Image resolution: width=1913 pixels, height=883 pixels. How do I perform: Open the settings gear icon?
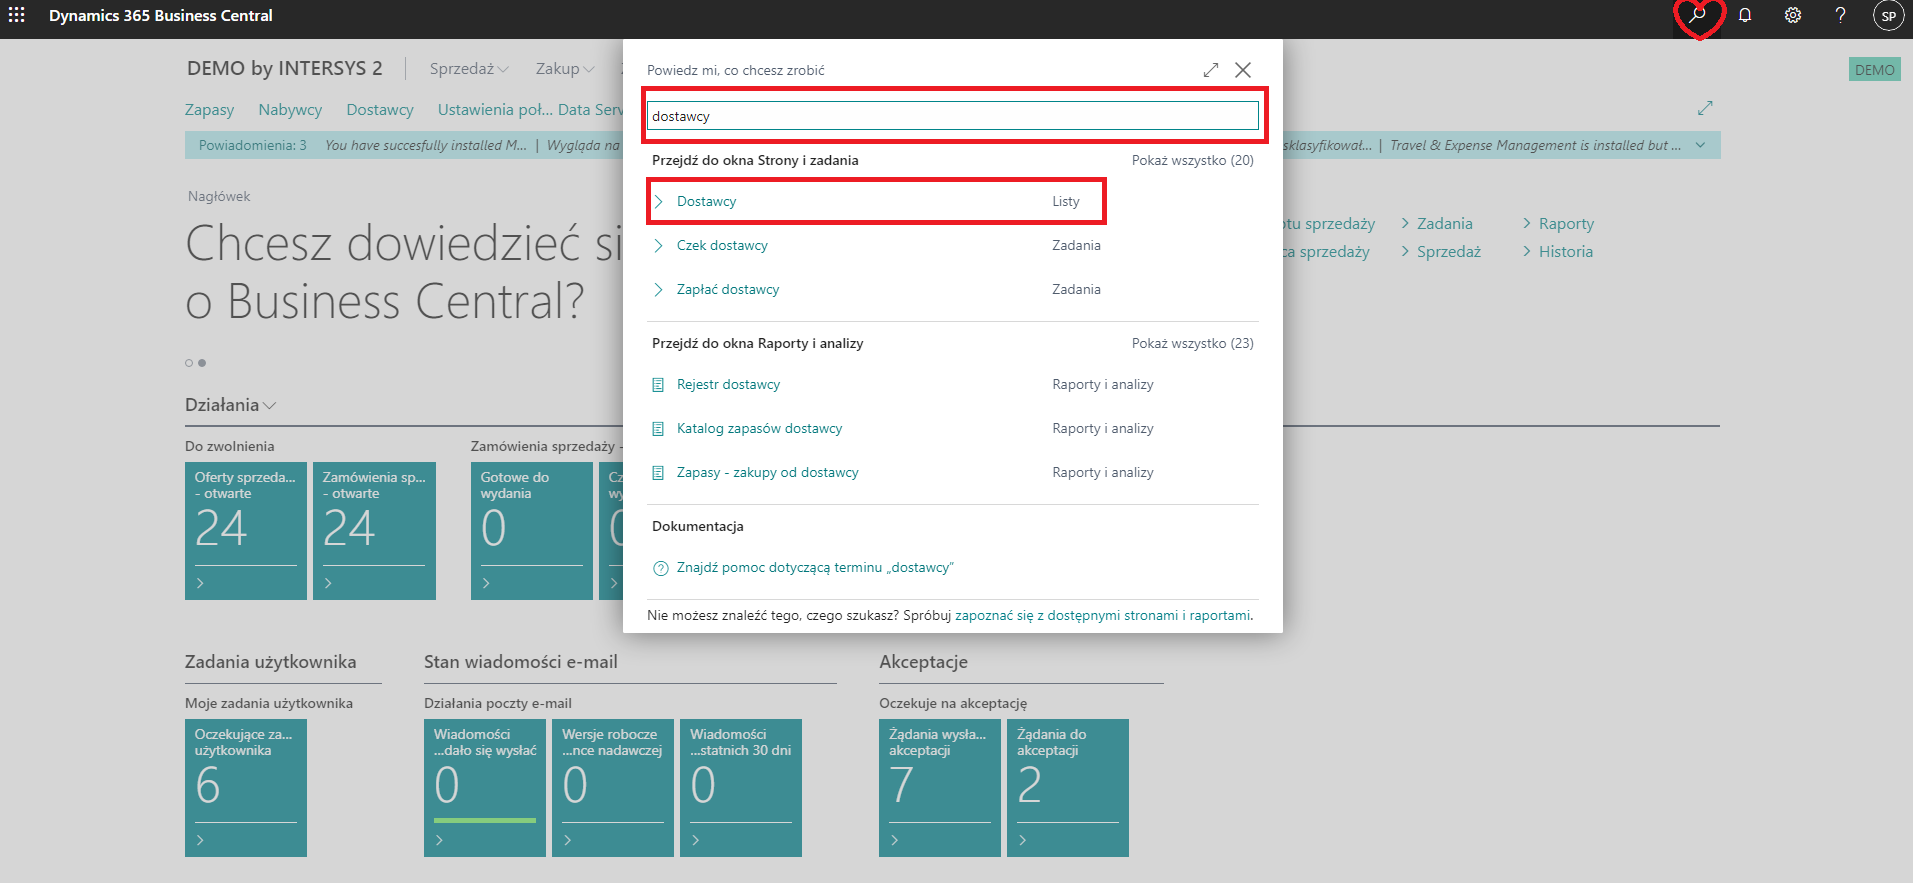click(1793, 15)
